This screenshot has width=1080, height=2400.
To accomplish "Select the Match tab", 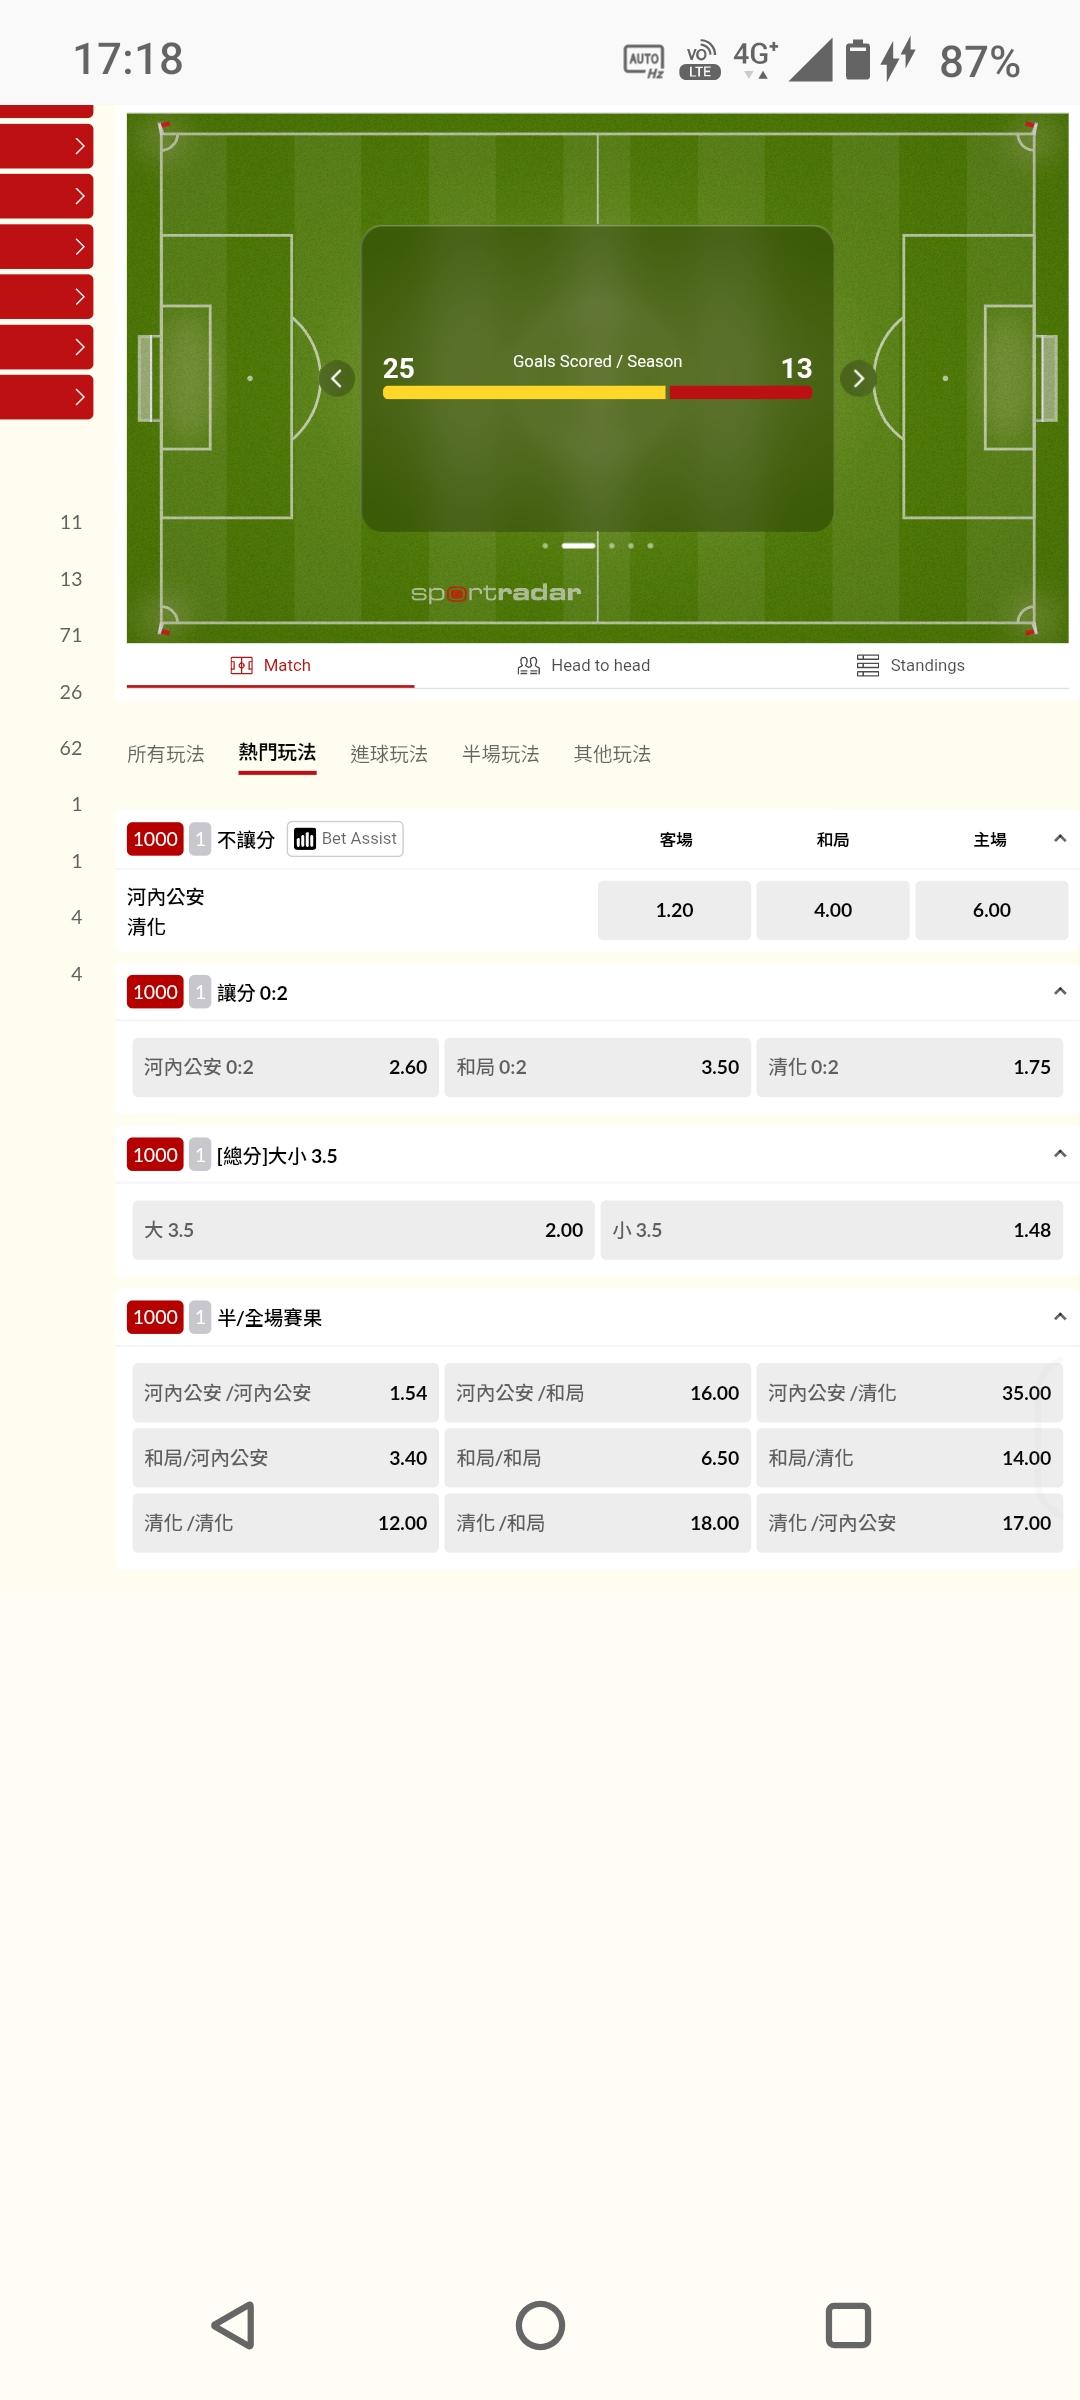I will coord(271,665).
